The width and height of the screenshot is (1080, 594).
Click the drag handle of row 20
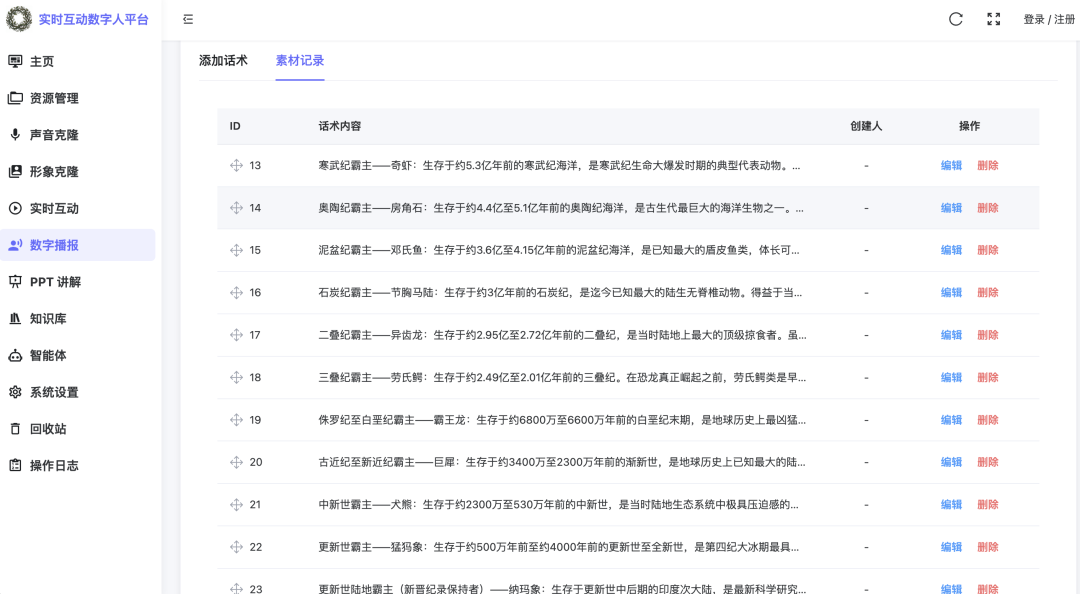(236, 462)
